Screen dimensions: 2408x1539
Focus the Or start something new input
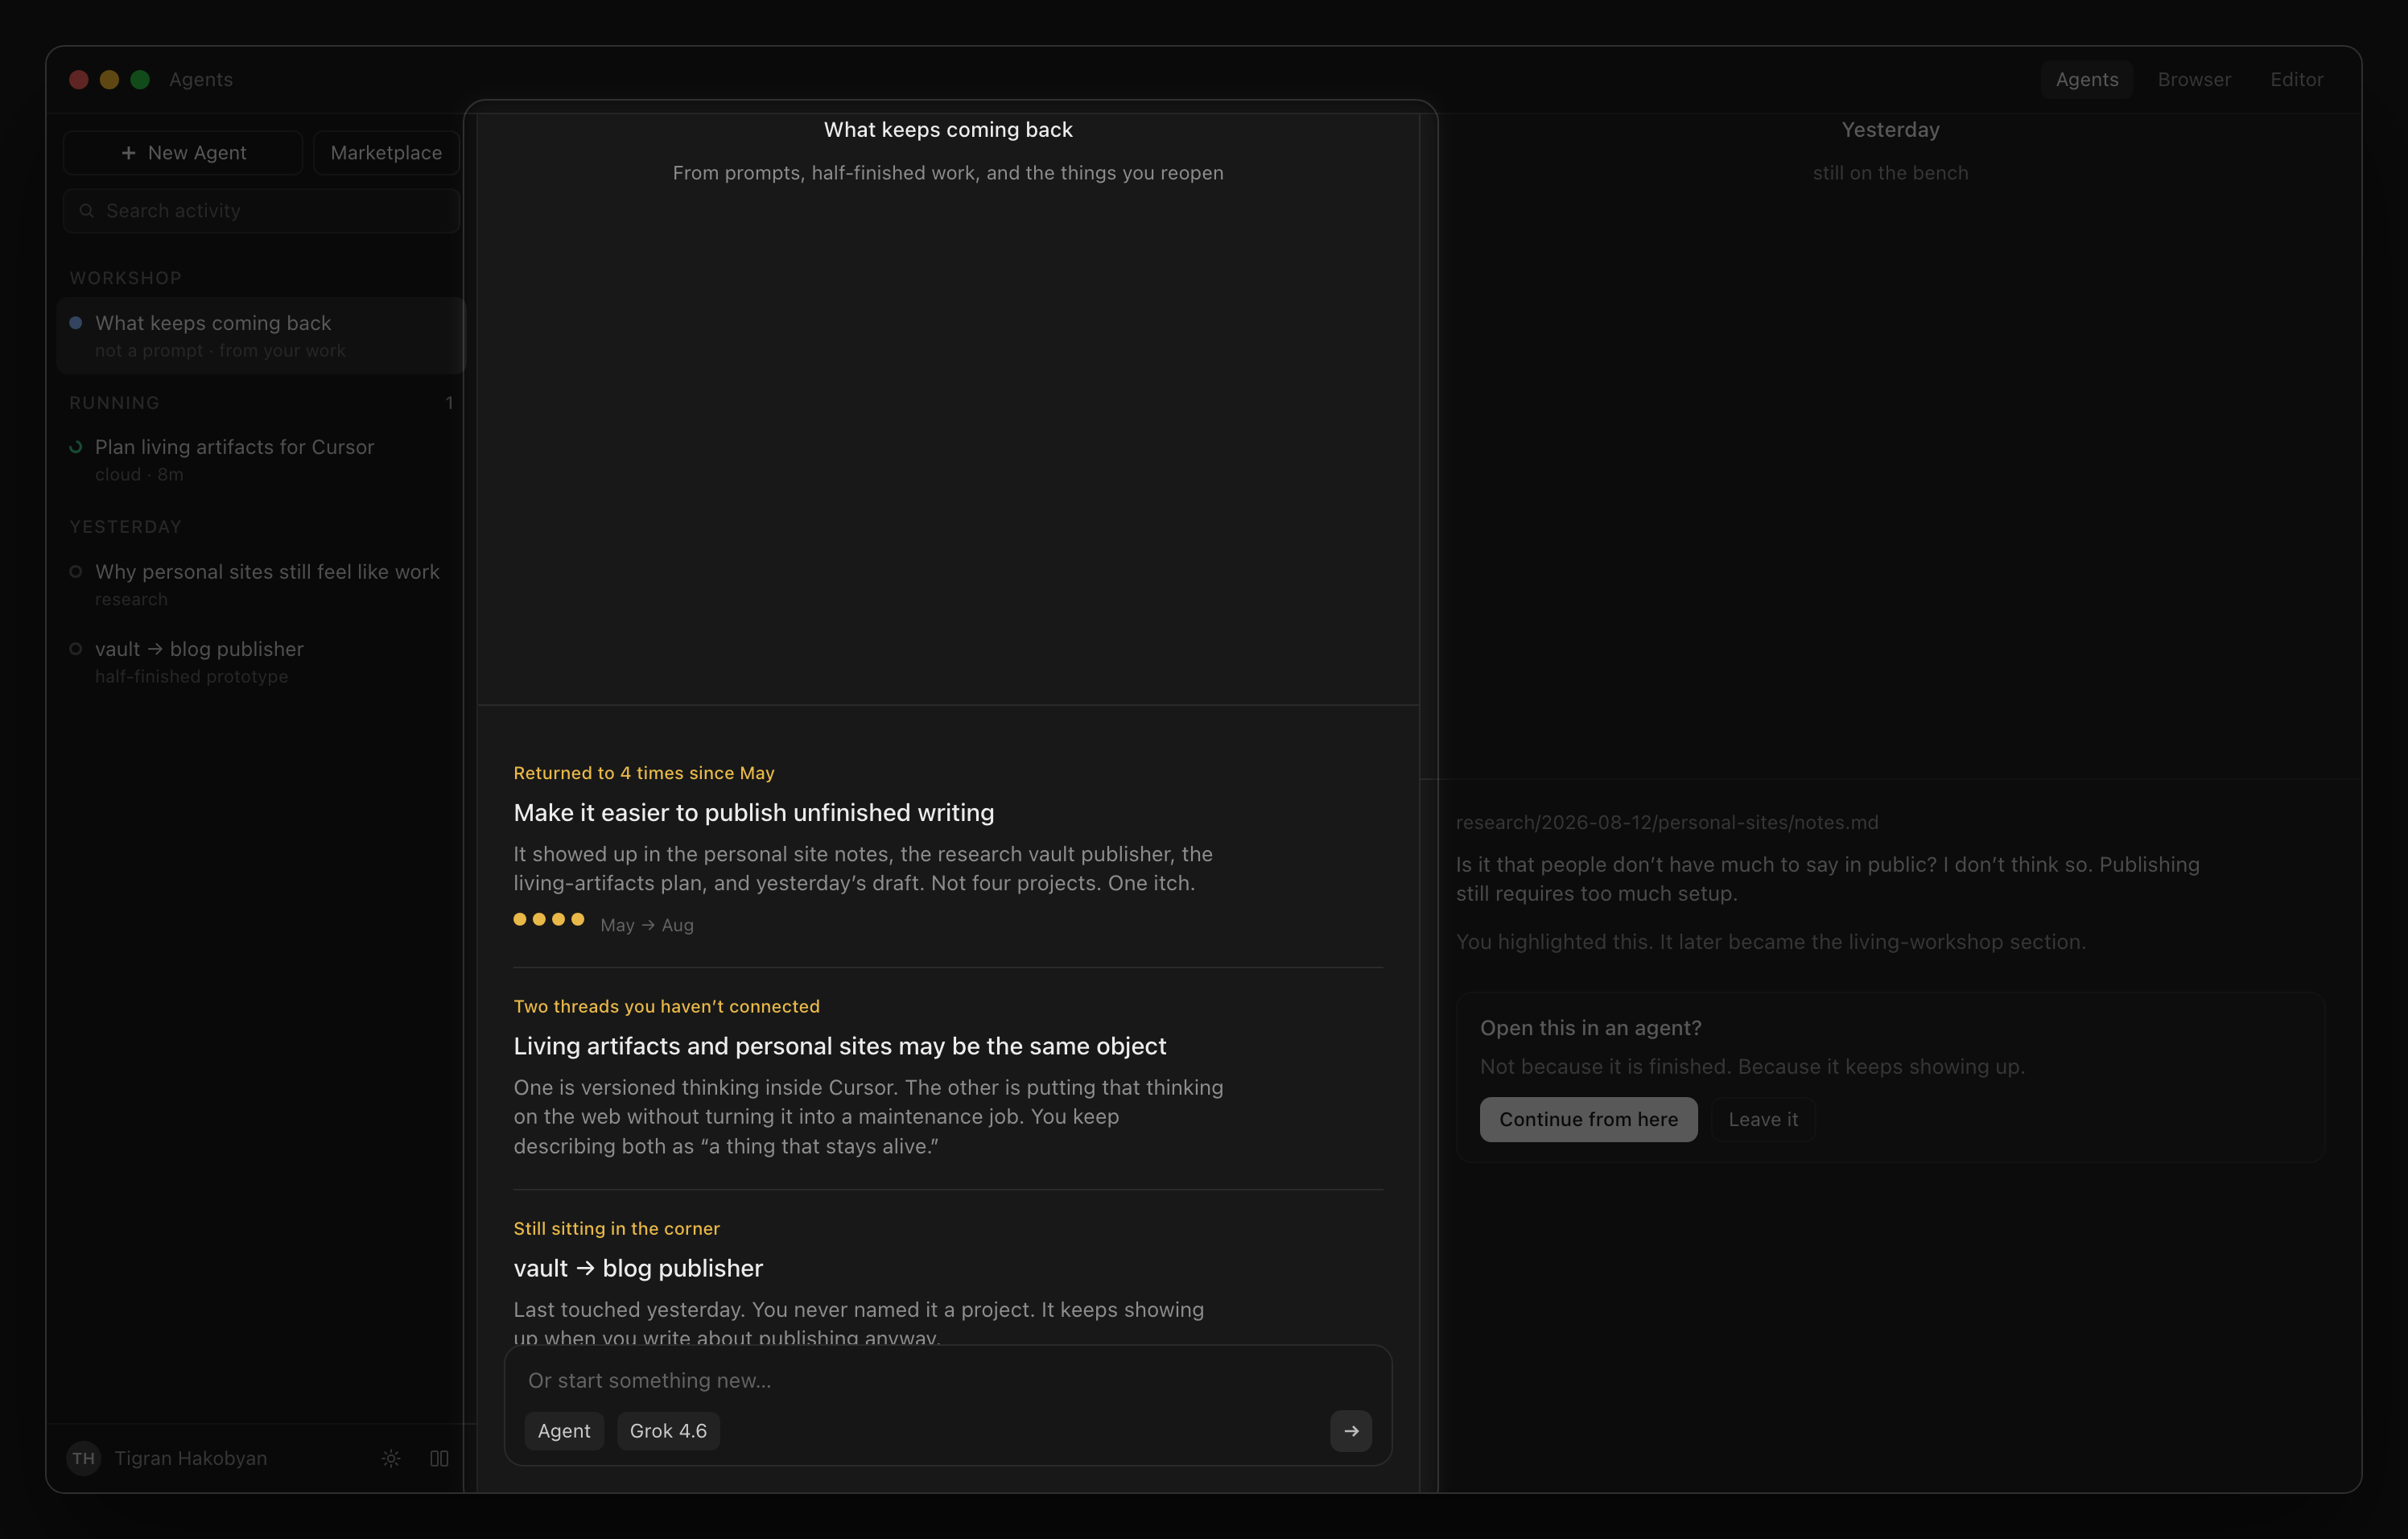coord(948,1380)
